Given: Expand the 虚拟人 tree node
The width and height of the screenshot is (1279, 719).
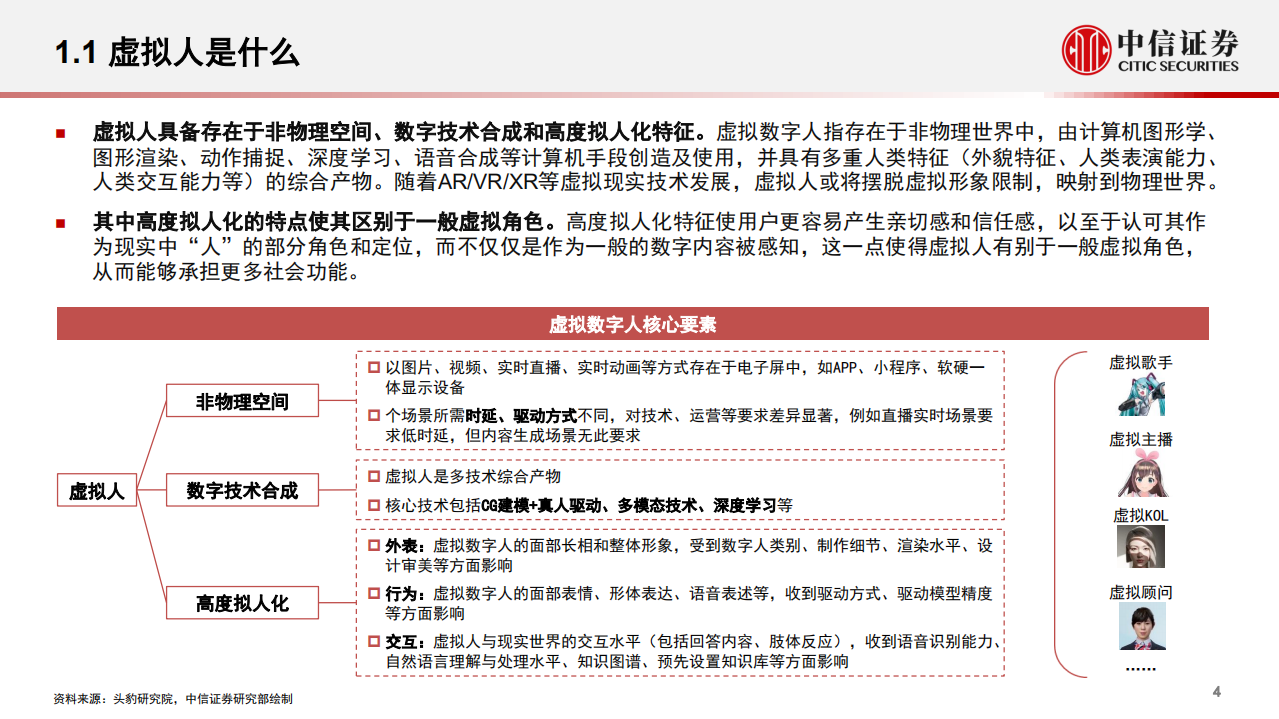Looking at the screenshot, I should point(98,490).
